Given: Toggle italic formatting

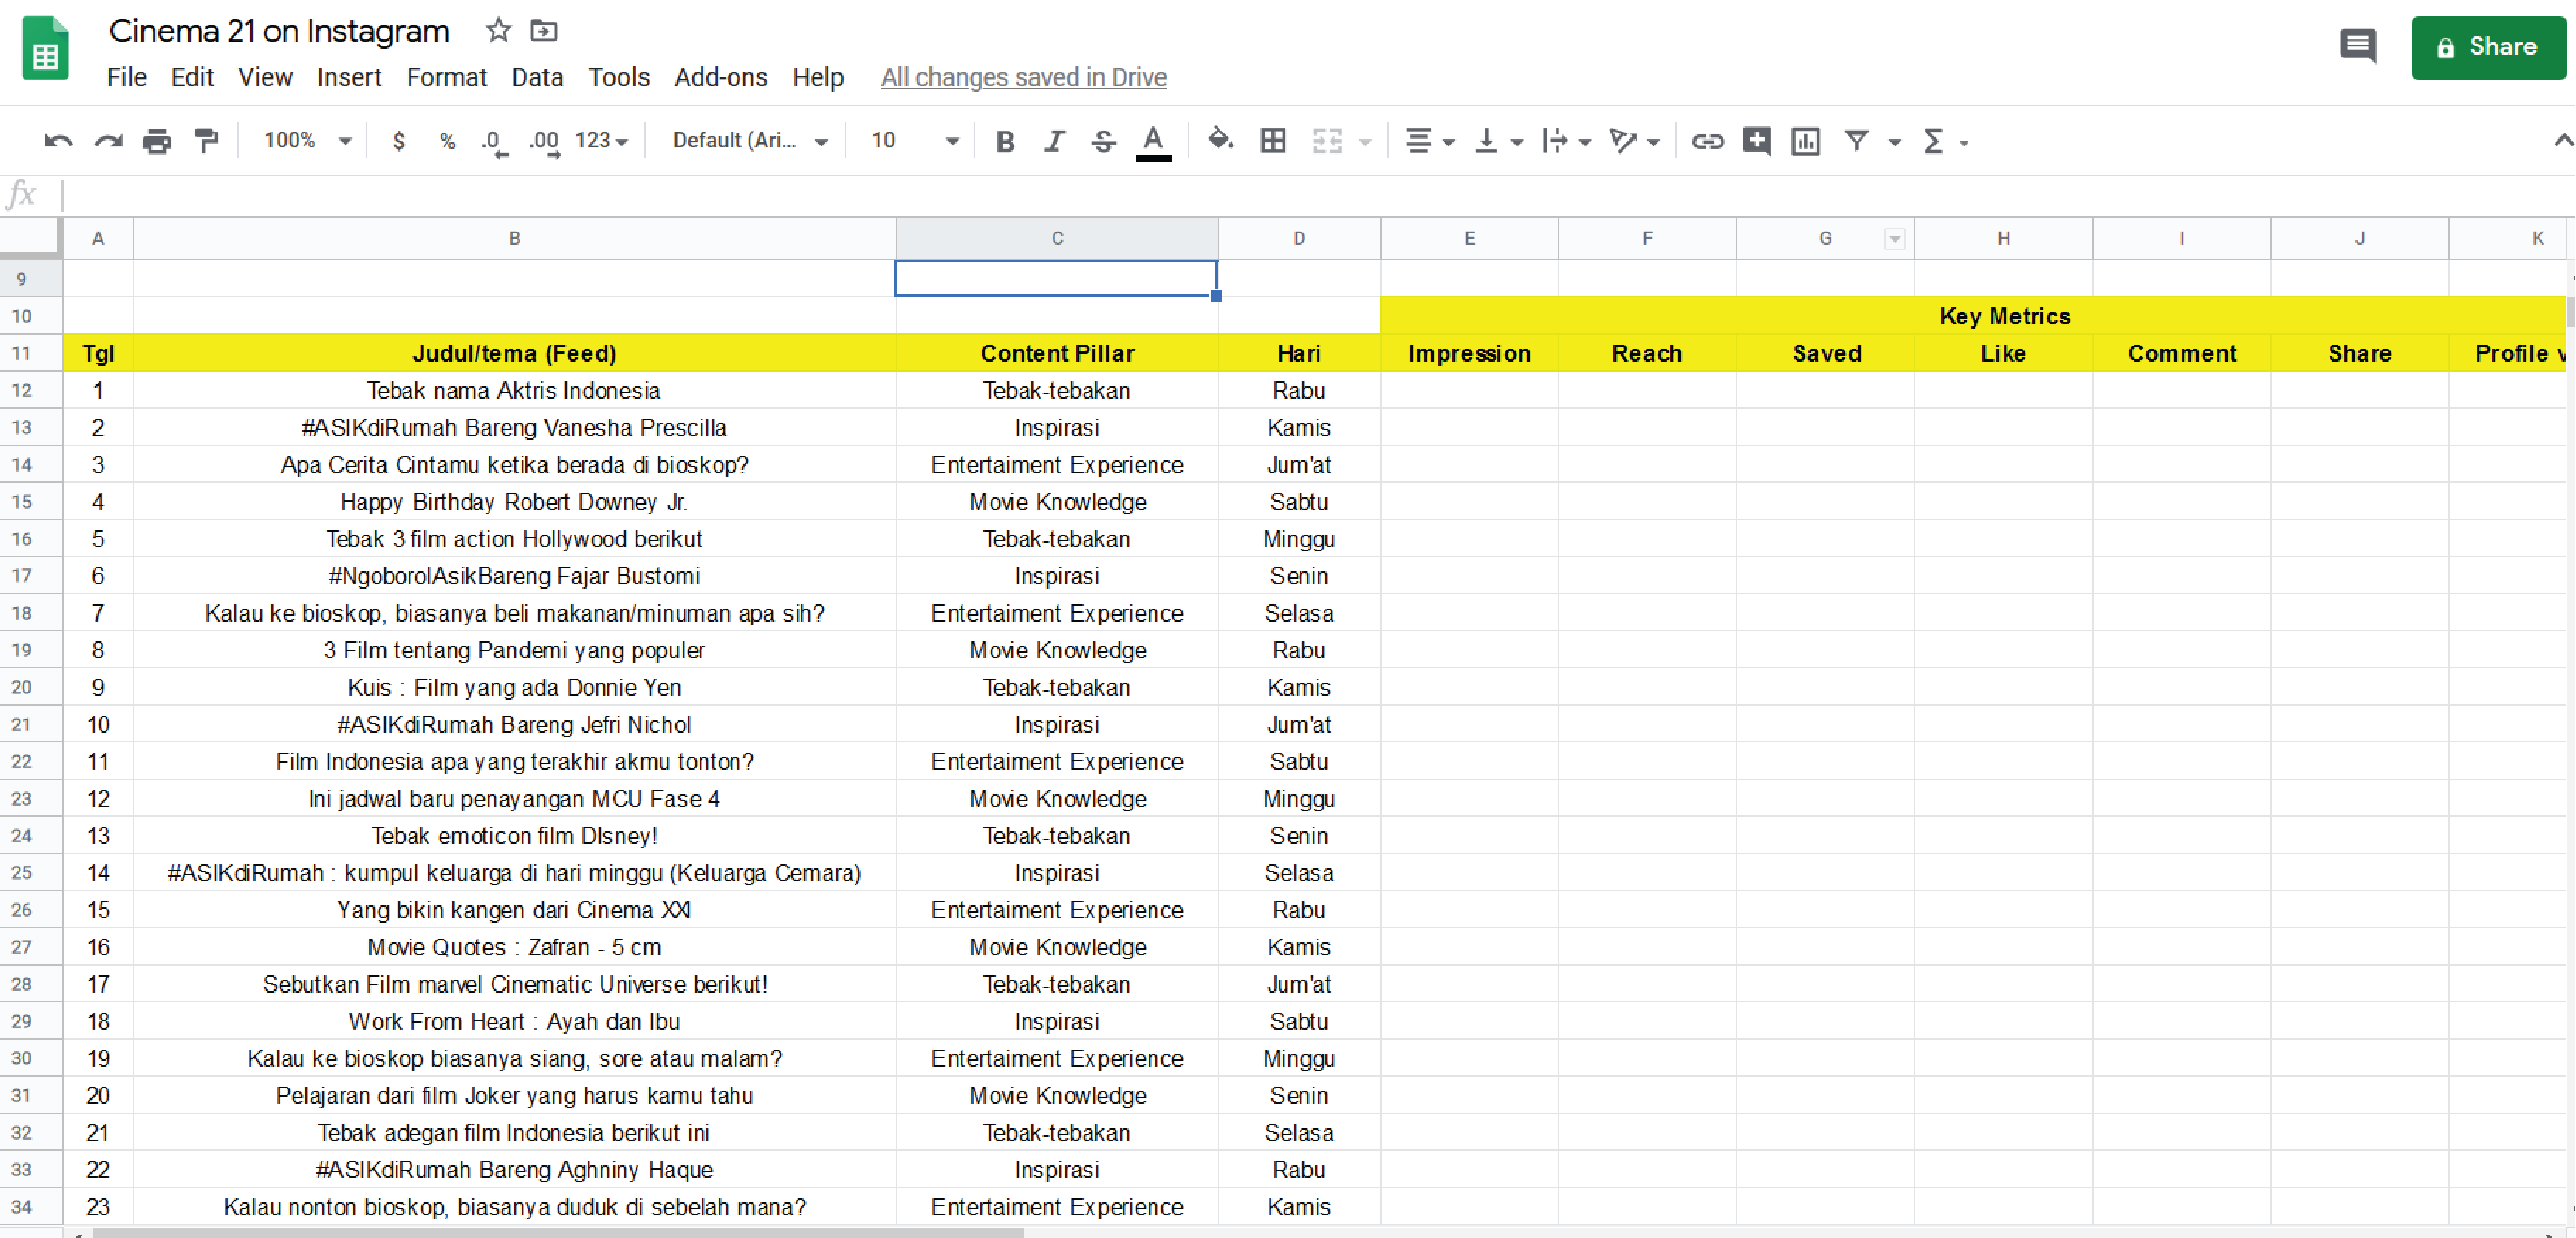Looking at the screenshot, I should [x=1054, y=141].
